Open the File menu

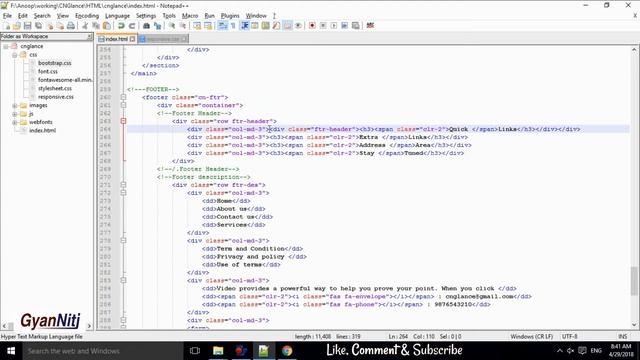pyautogui.click(x=7, y=16)
